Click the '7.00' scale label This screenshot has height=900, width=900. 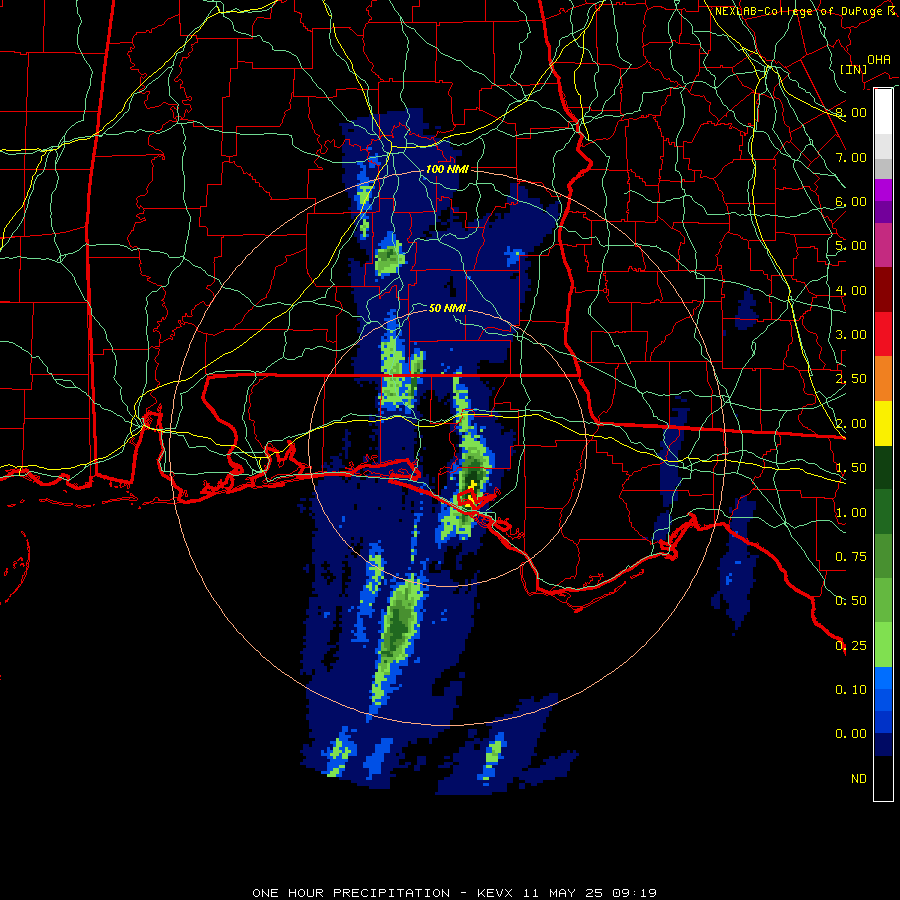pyautogui.click(x=851, y=157)
